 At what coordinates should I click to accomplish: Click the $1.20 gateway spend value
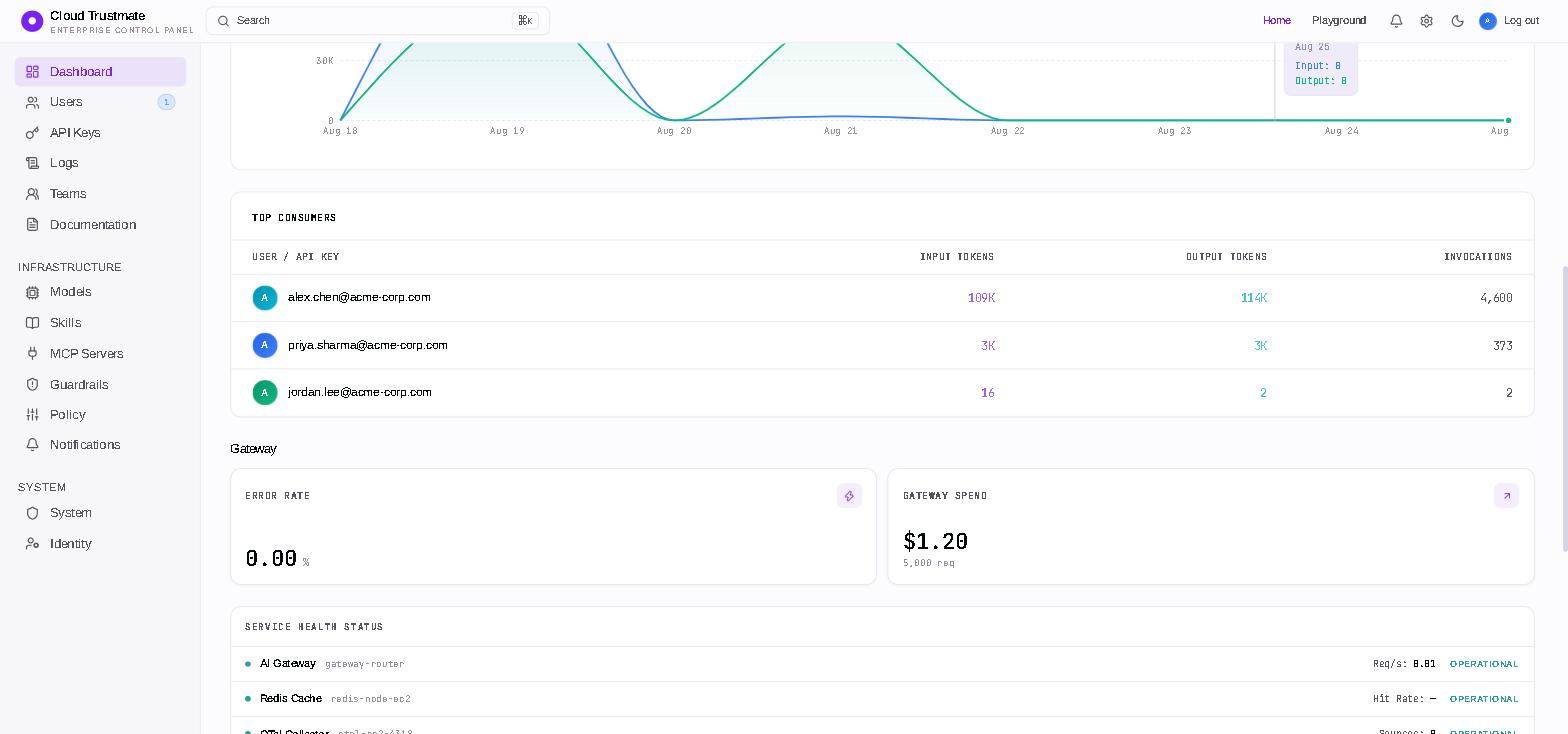[935, 541]
